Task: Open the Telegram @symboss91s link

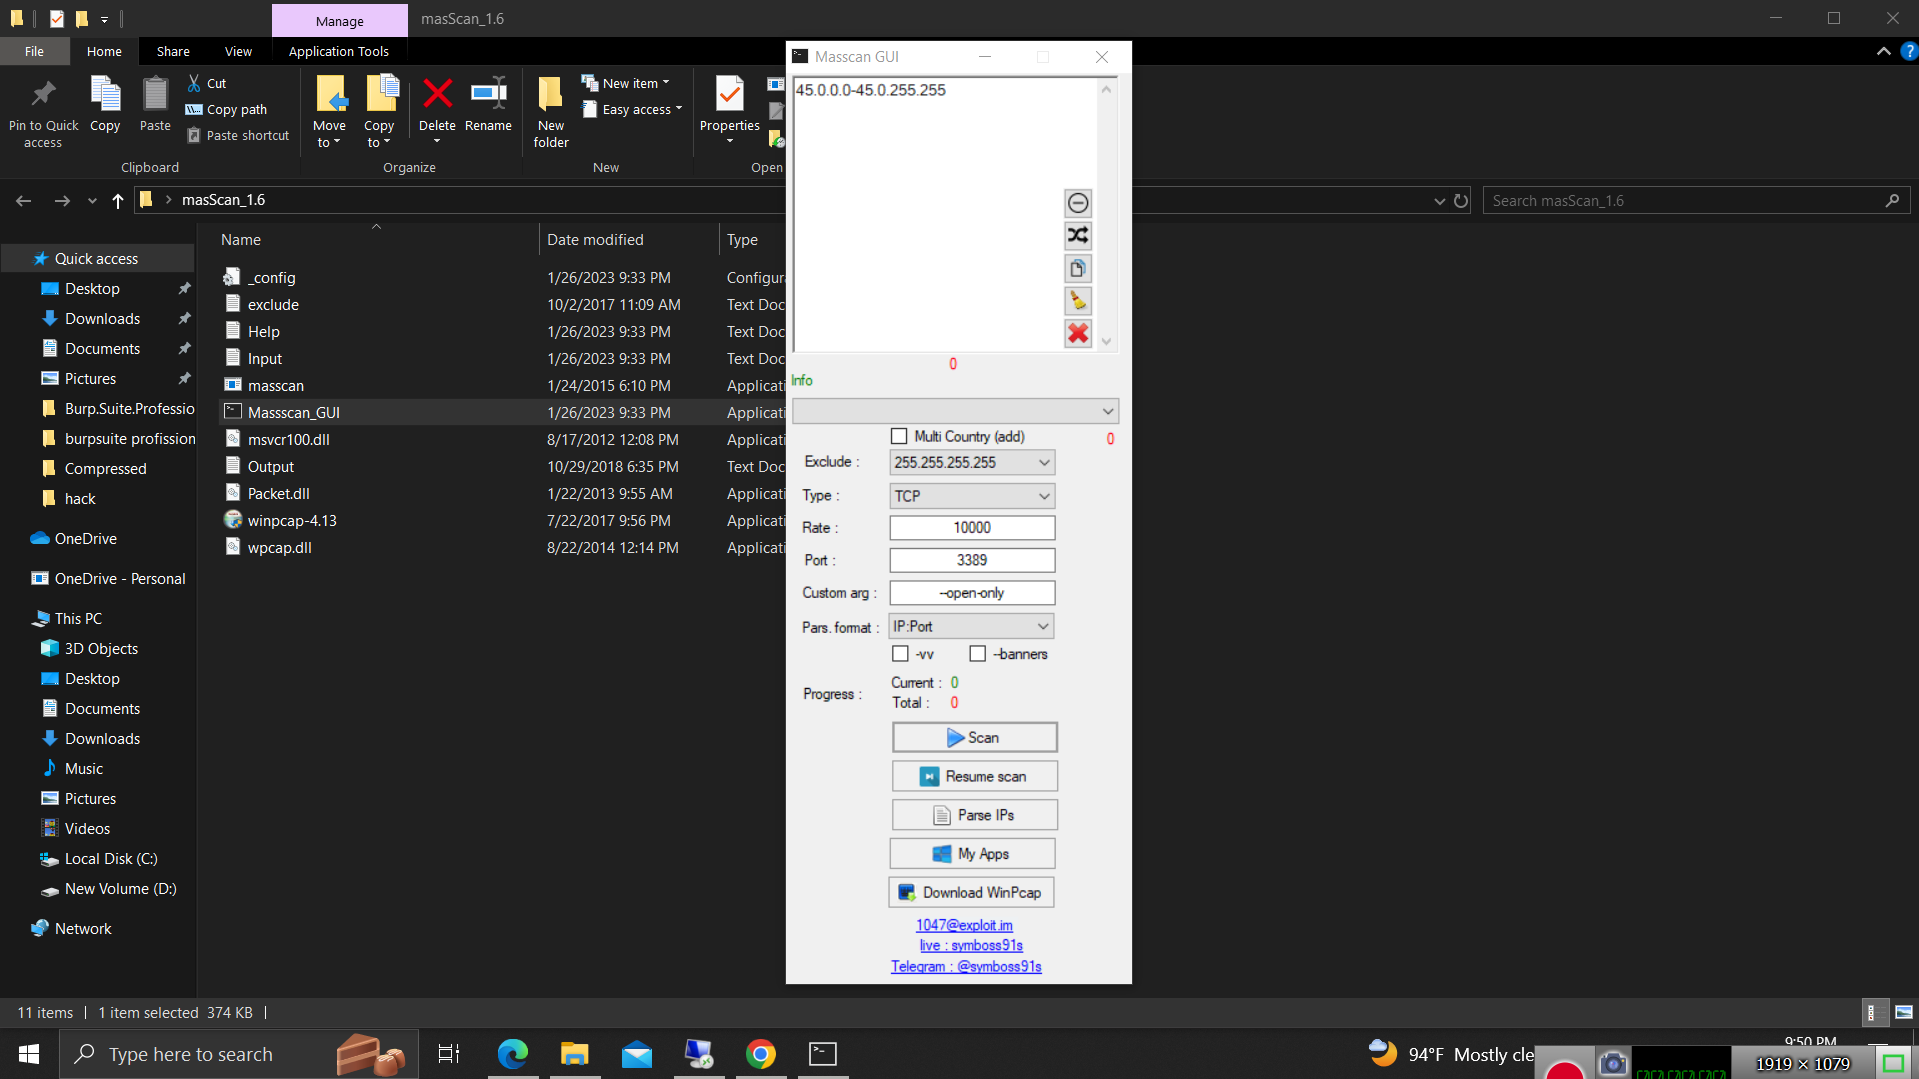Action: click(966, 967)
